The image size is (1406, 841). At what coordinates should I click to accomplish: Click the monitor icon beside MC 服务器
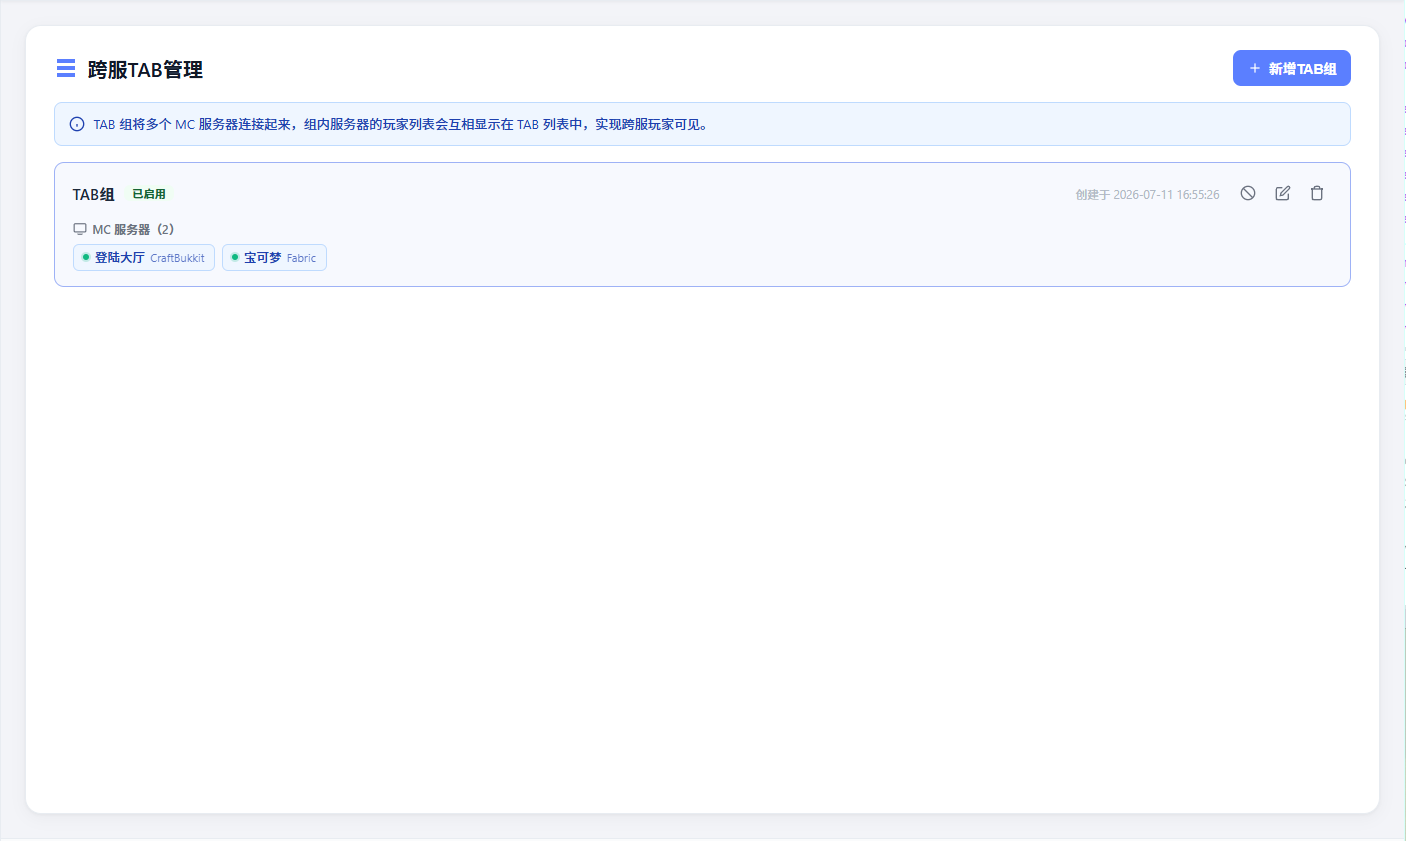[x=80, y=229]
